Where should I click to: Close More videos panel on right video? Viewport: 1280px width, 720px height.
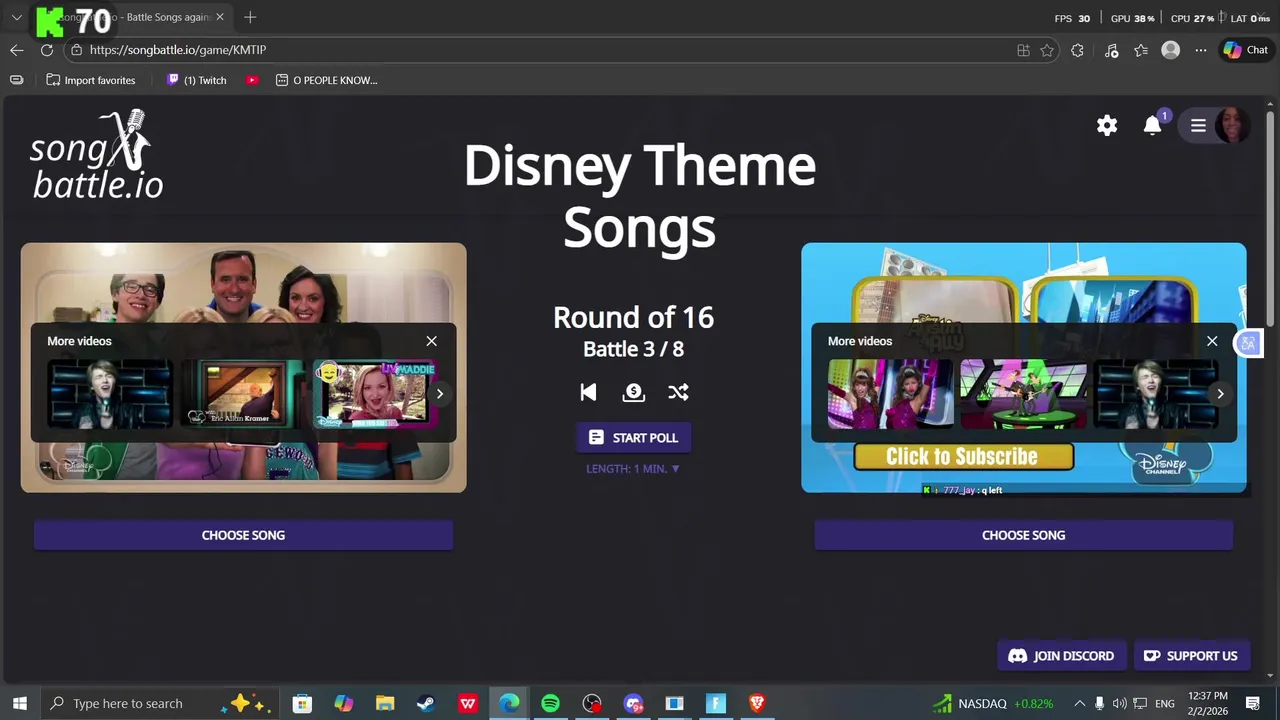(x=1212, y=341)
